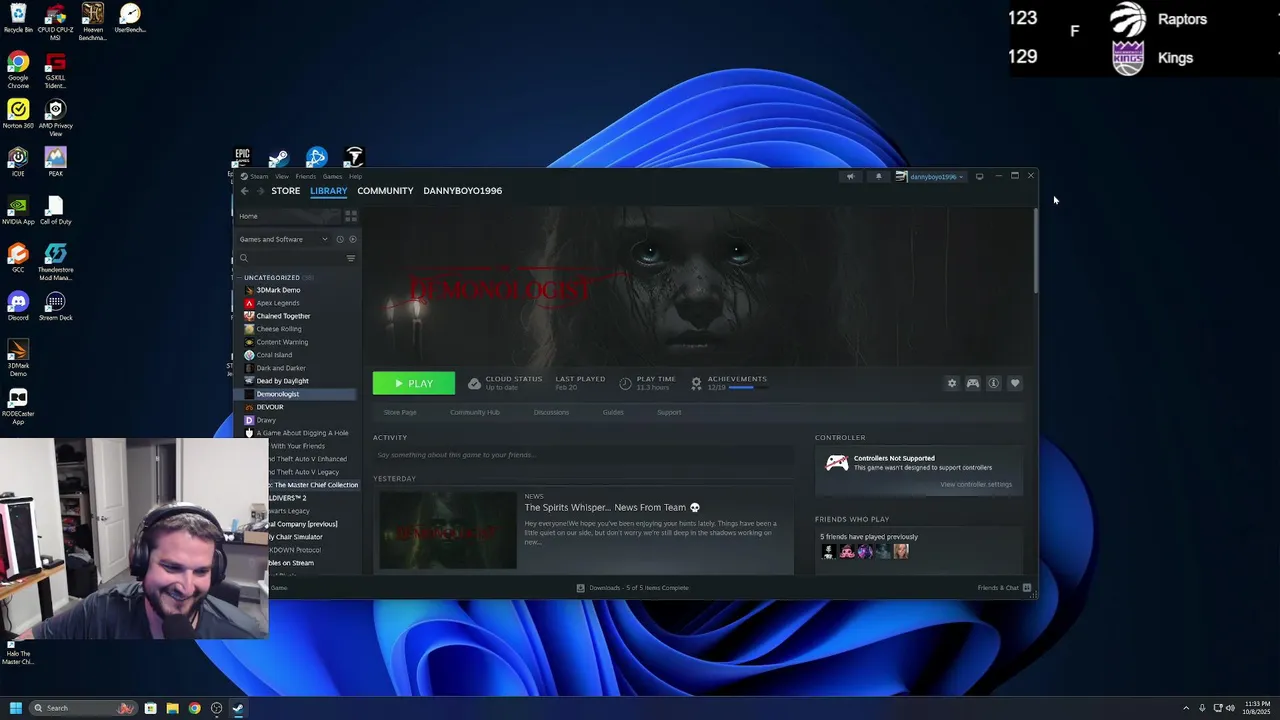Open the Support link
1280x720 pixels.
669,412
